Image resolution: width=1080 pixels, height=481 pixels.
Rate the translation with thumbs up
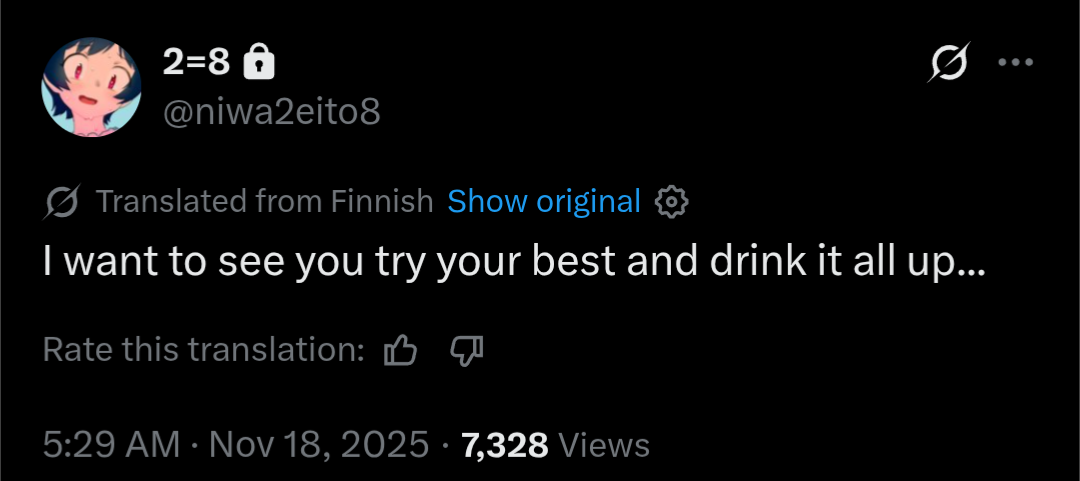click(400, 350)
